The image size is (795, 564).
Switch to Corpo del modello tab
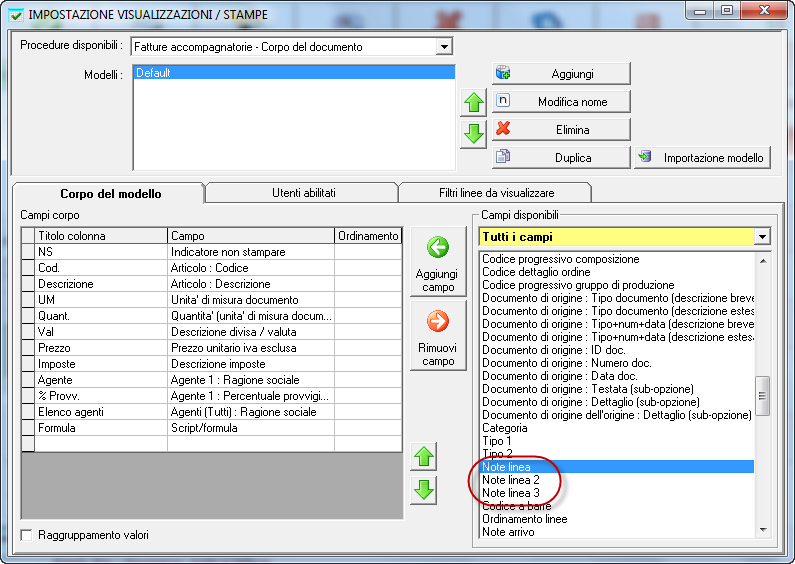coord(111,194)
